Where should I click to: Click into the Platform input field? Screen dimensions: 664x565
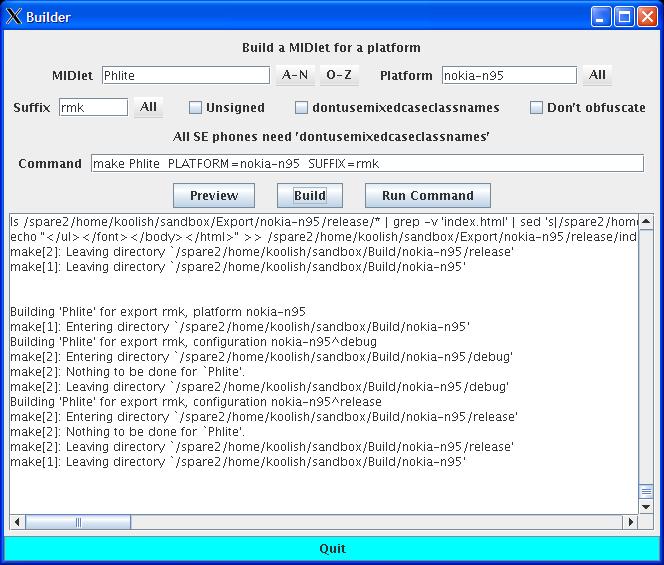click(509, 75)
